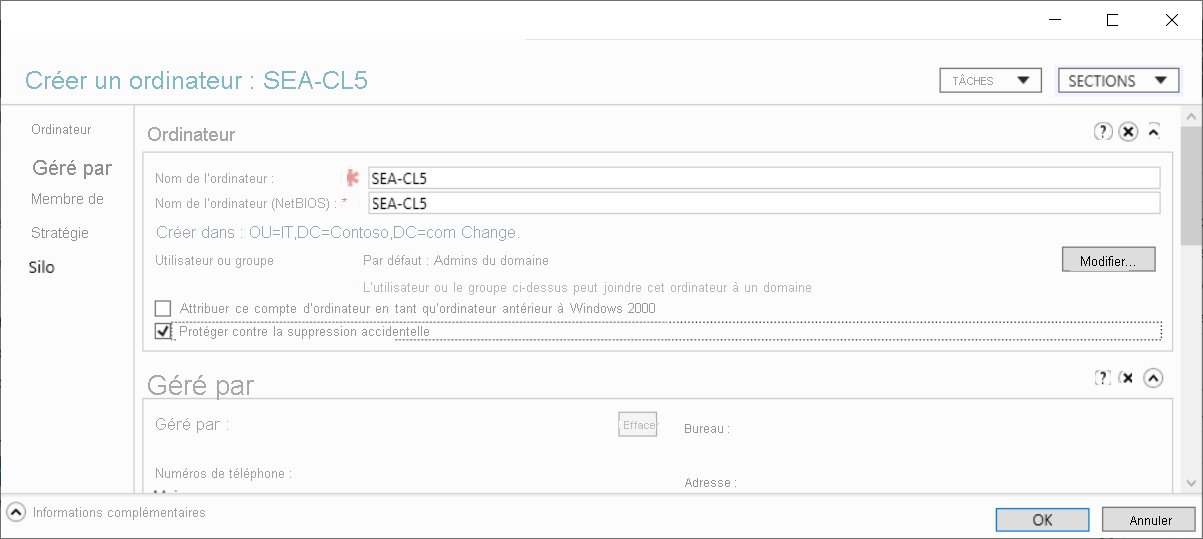
Task: Close the Ordinateur section with its X icon
Action: 1128,131
